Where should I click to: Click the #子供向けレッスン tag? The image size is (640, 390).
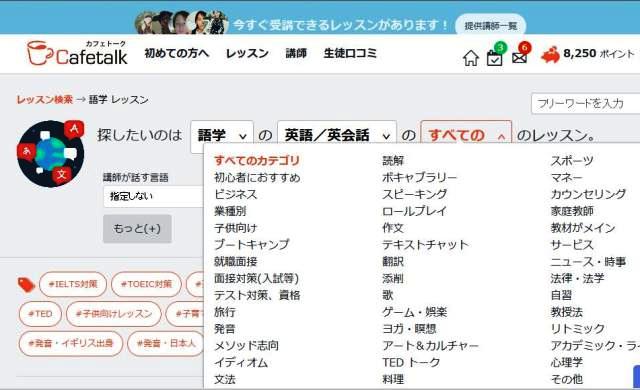point(114,314)
